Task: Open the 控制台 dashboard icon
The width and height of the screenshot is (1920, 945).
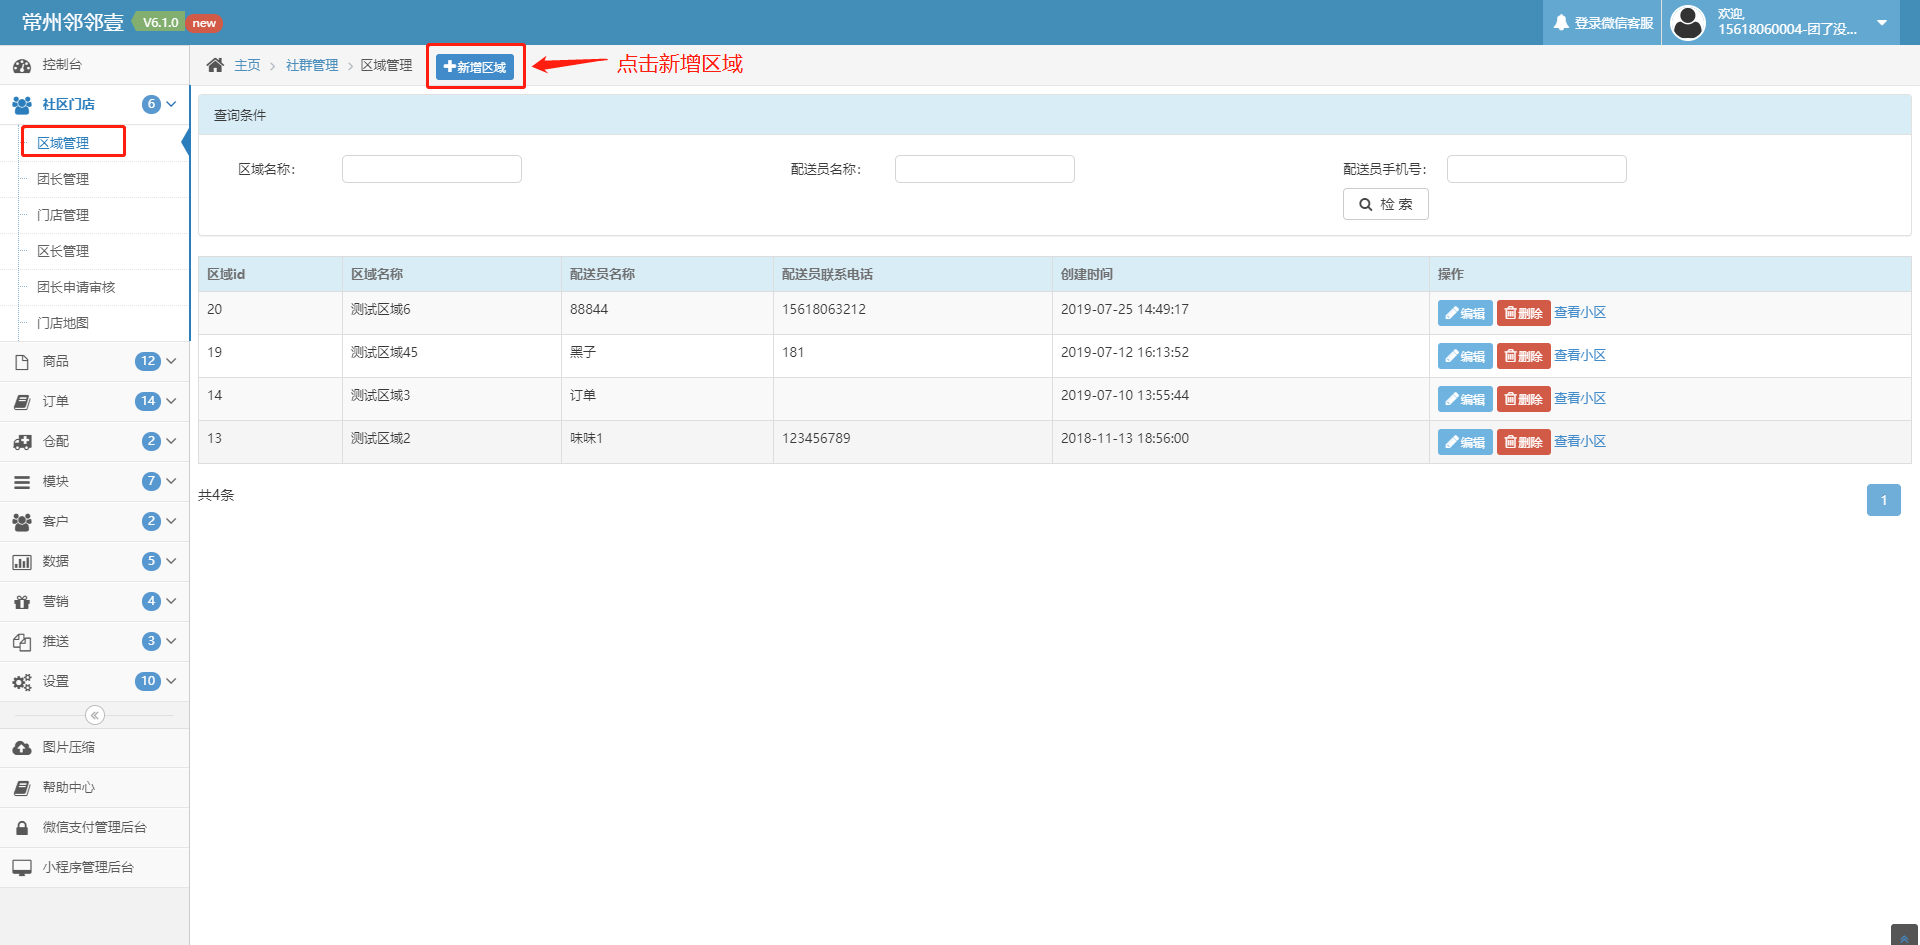Action: pyautogui.click(x=22, y=65)
